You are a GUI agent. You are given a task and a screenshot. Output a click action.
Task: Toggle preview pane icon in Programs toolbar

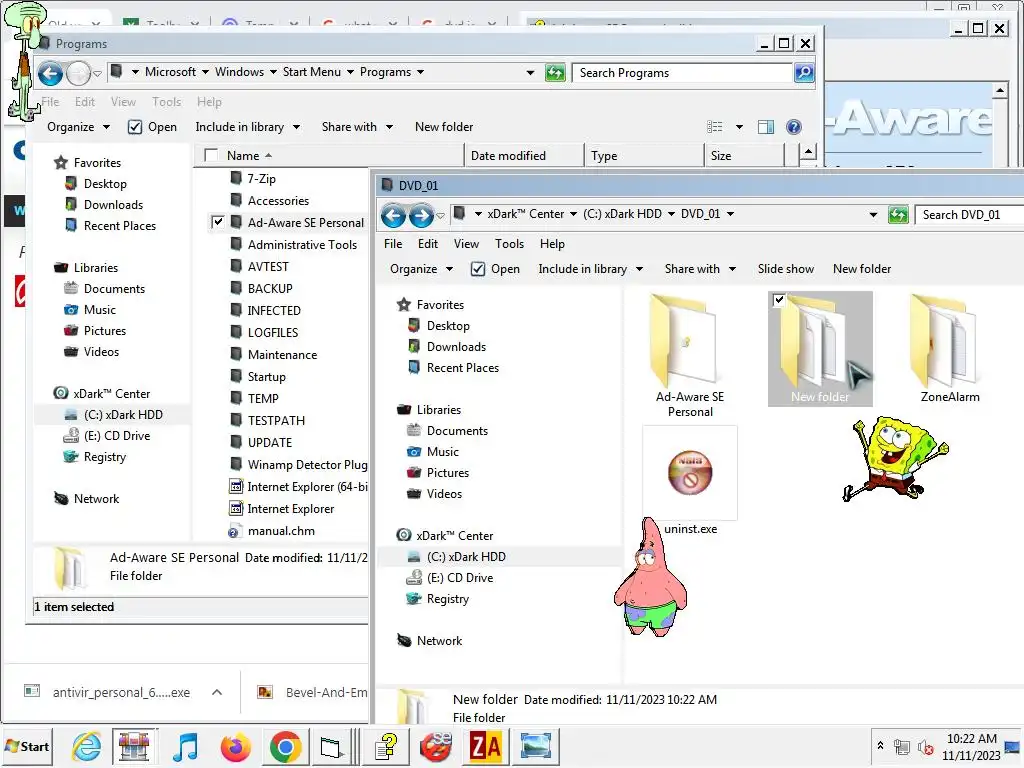click(765, 127)
